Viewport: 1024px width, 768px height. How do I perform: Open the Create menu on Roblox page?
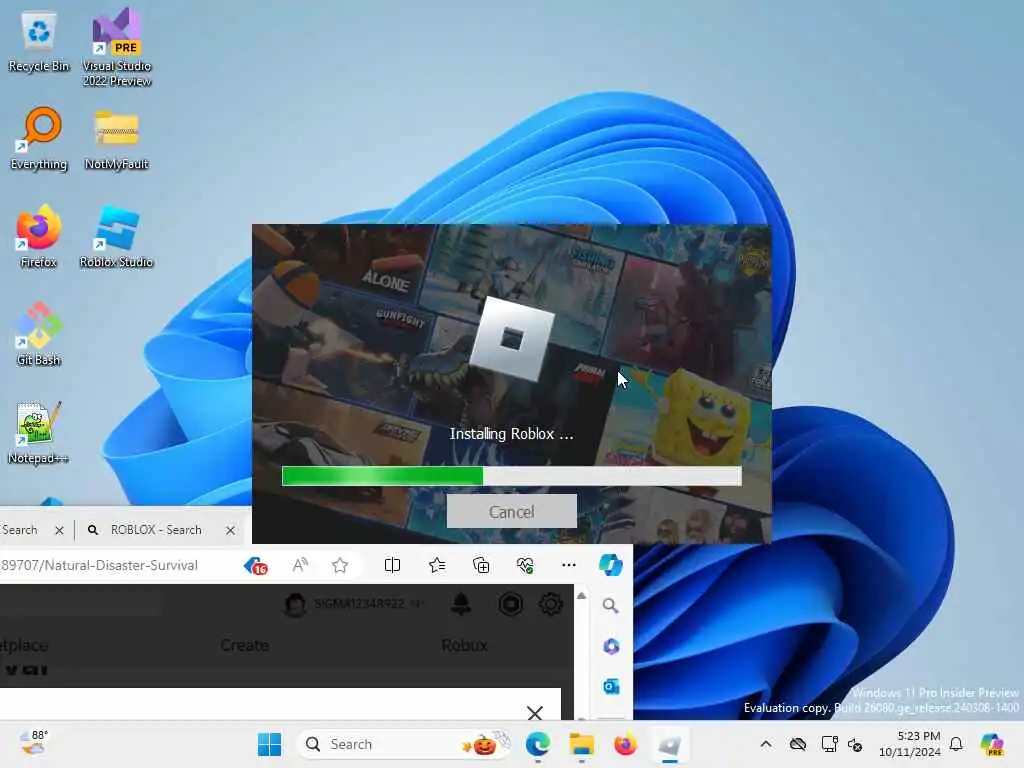pos(244,645)
